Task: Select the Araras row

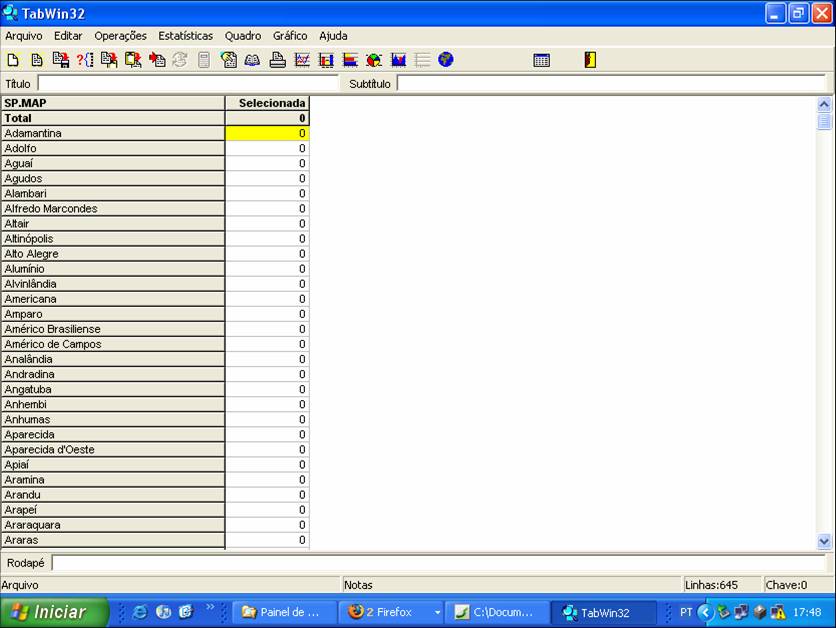Action: pyautogui.click(x=113, y=540)
